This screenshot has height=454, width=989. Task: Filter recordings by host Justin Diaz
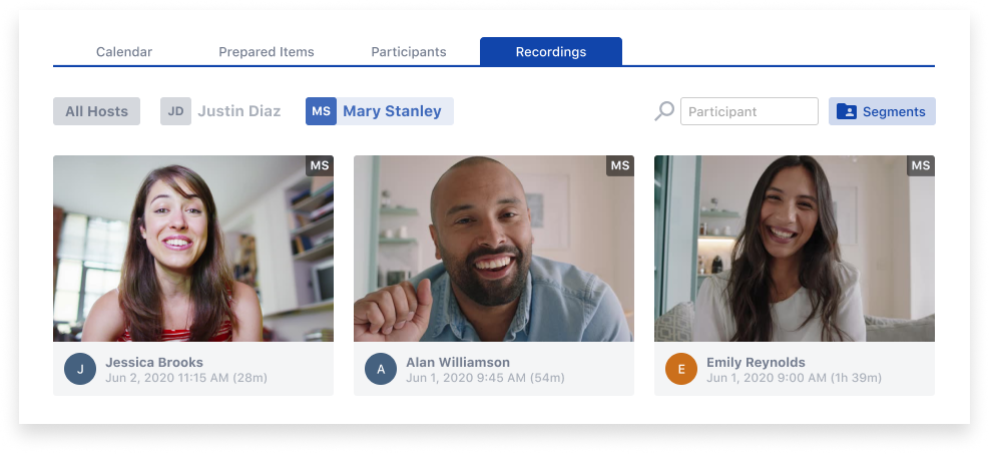[x=221, y=111]
